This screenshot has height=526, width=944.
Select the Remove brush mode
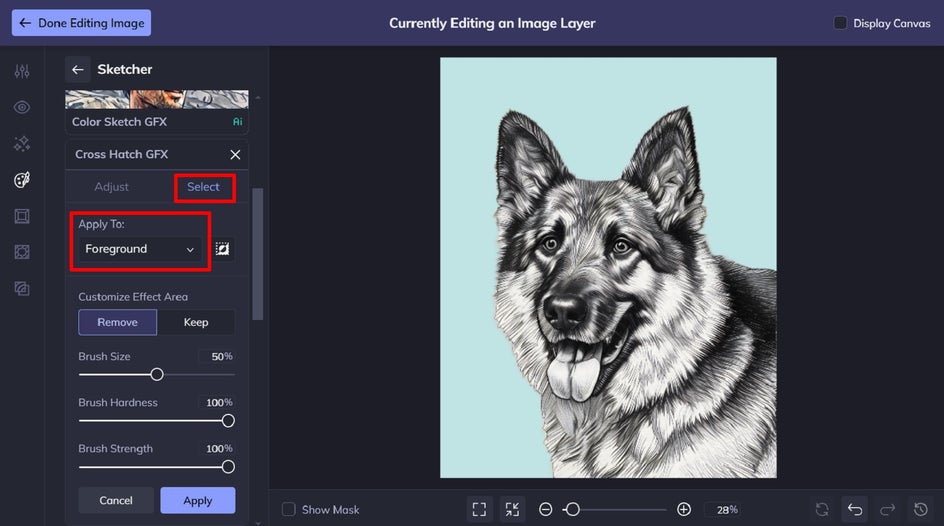pyautogui.click(x=117, y=323)
